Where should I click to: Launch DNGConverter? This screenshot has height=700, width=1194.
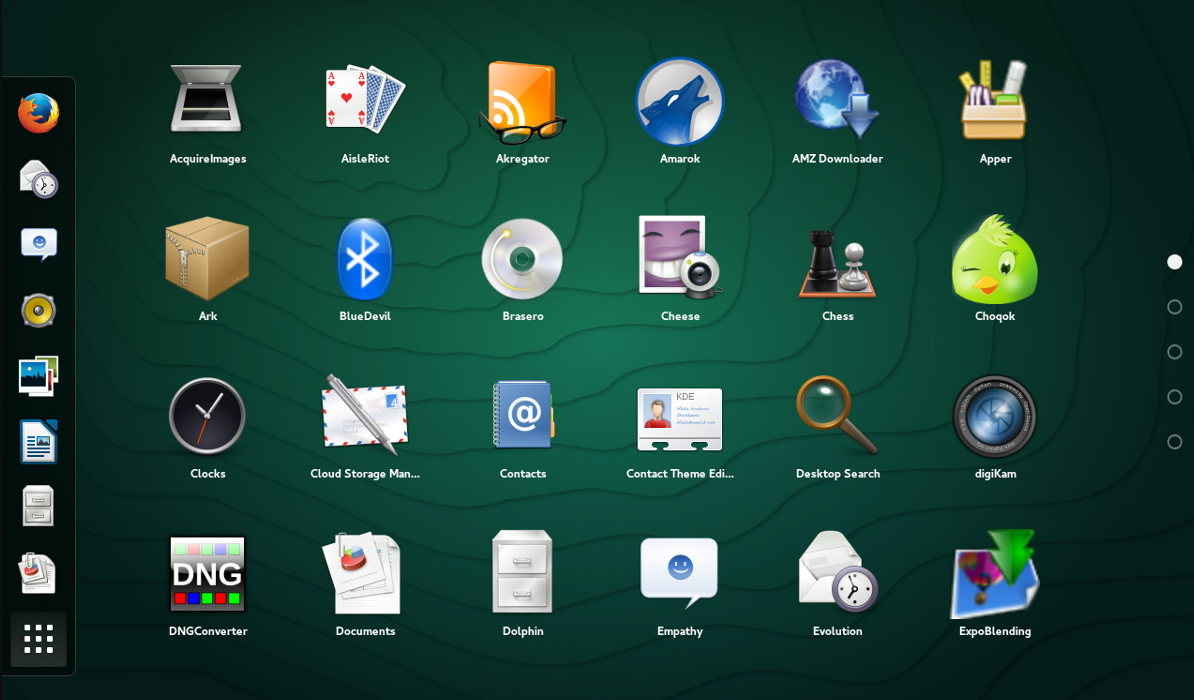pyautogui.click(x=207, y=574)
